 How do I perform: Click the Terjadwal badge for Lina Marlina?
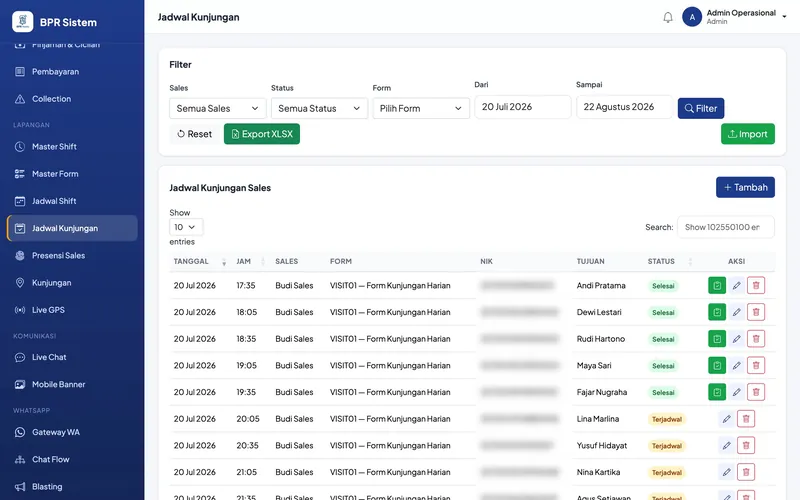[667, 419]
